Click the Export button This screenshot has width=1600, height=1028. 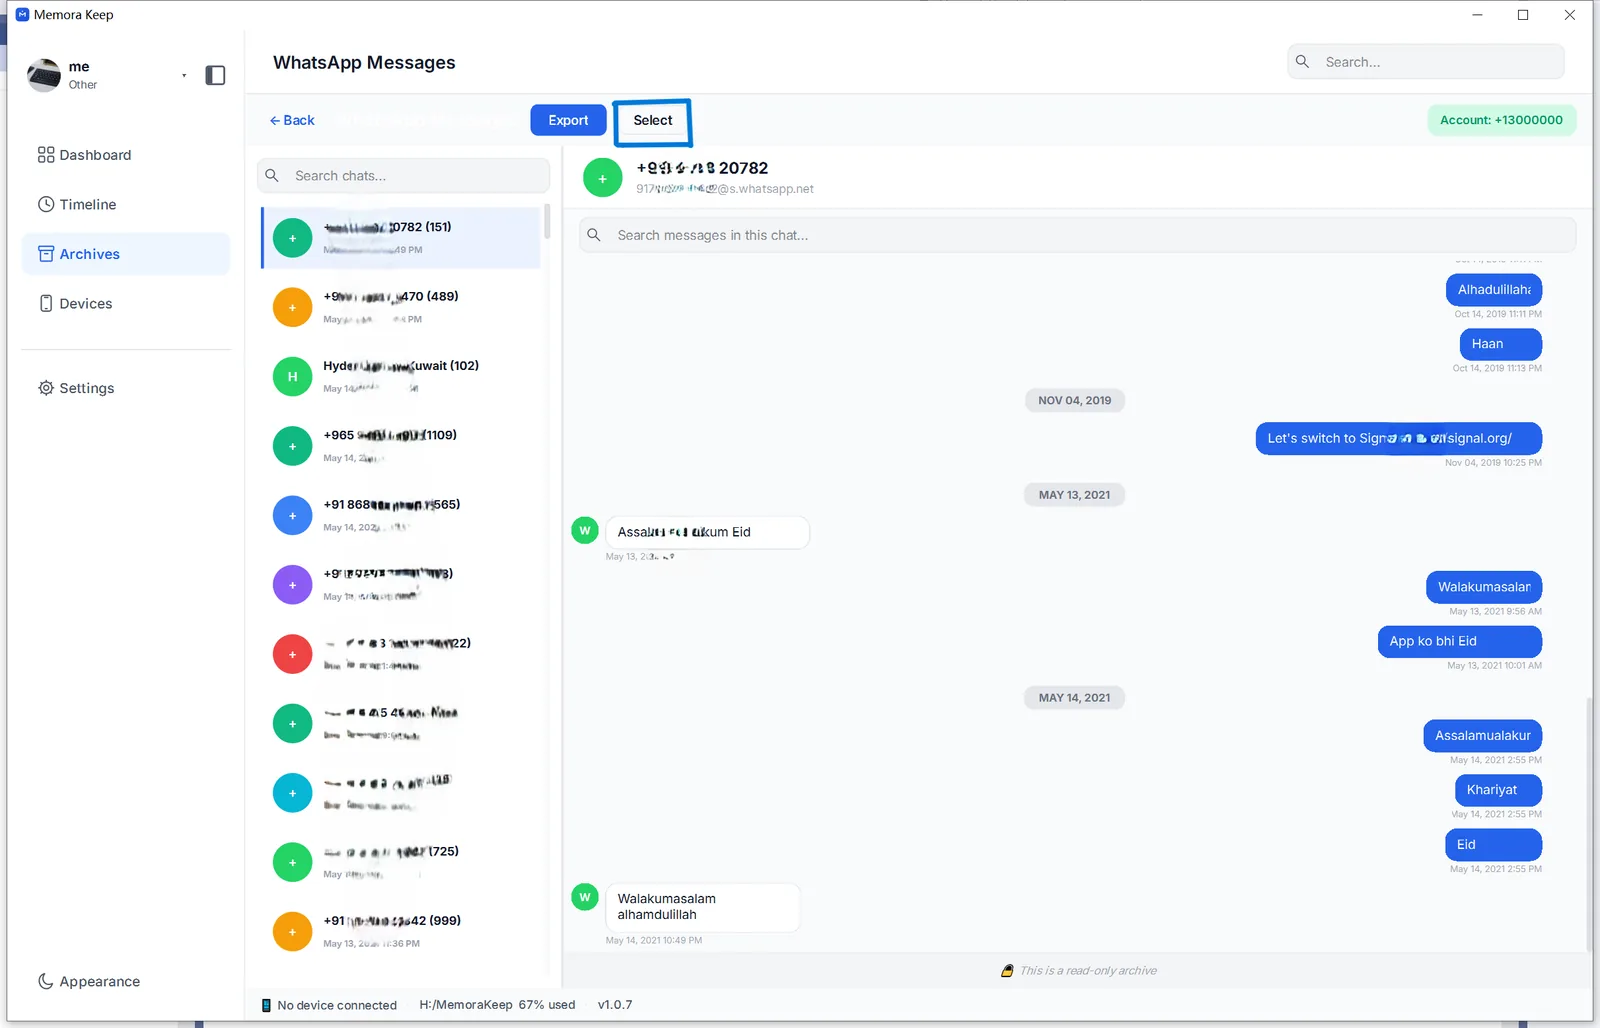point(568,120)
